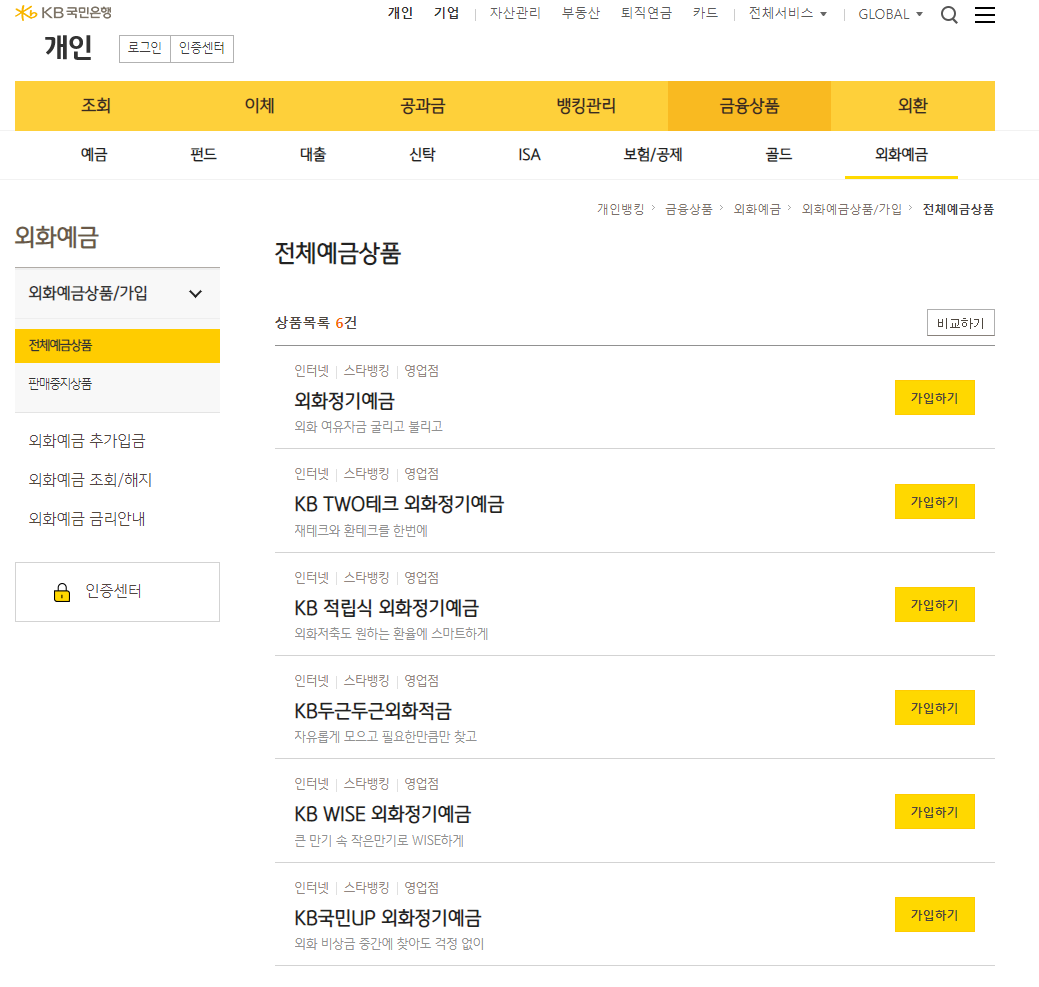Click the KB국민은행 logo
The image size is (1039, 987).
pos(64,13)
